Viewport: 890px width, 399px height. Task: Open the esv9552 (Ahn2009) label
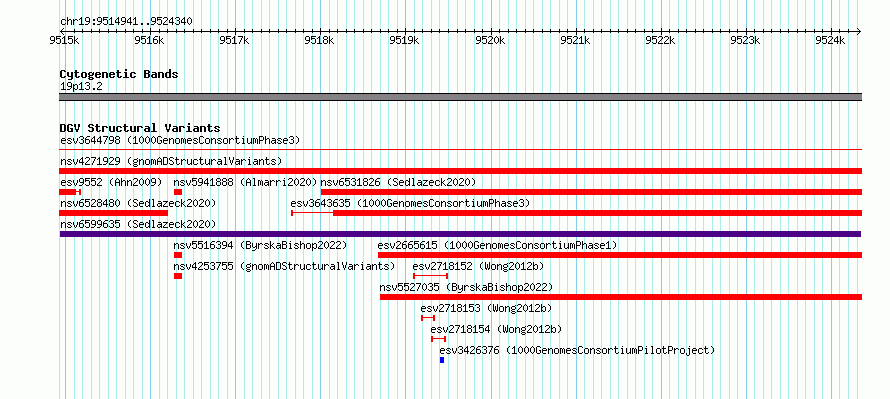[111, 182]
